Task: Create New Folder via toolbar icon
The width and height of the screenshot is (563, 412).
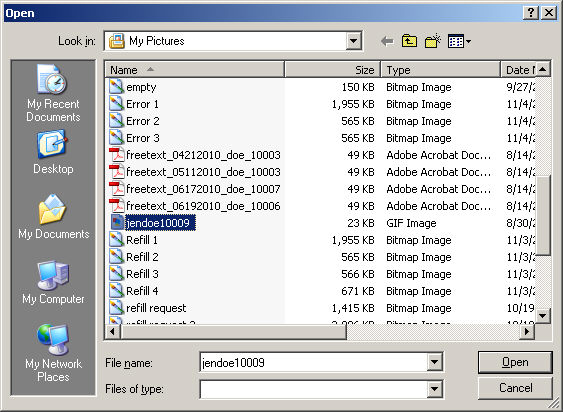Action: [x=433, y=41]
